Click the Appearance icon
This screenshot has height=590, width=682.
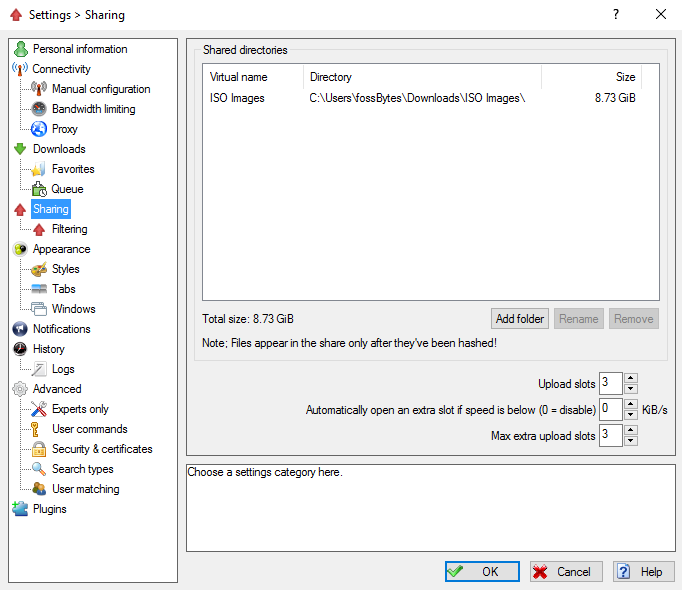click(x=20, y=249)
